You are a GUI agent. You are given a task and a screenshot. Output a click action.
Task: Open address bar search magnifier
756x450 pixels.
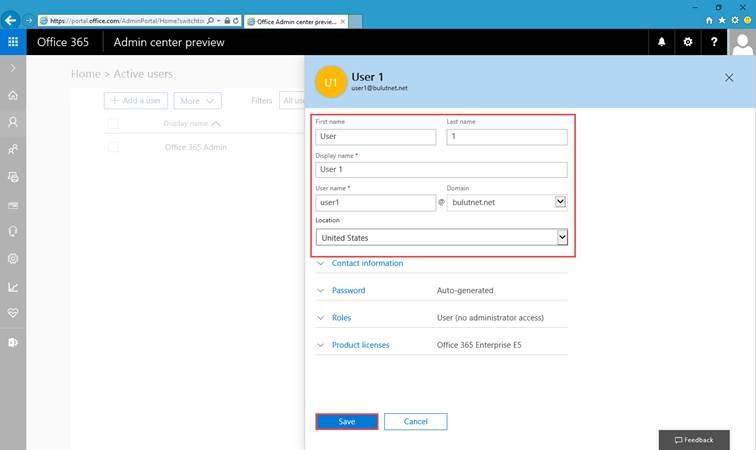click(210, 21)
